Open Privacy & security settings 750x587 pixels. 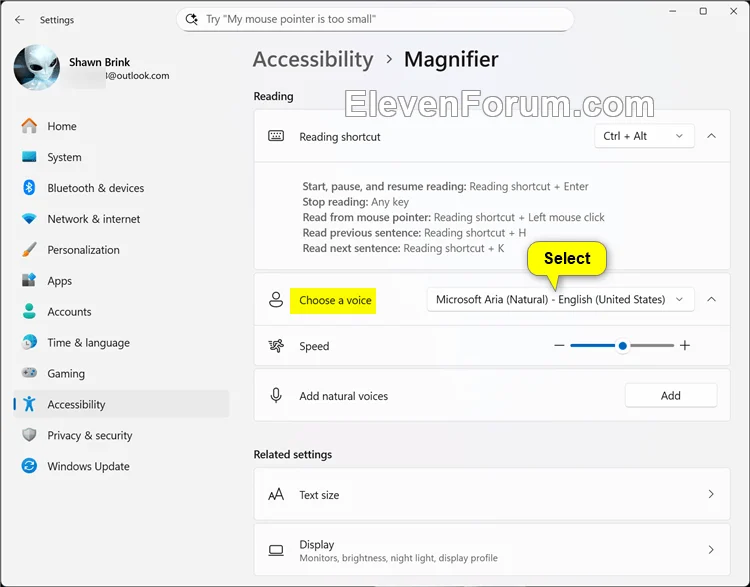click(x=121, y=435)
